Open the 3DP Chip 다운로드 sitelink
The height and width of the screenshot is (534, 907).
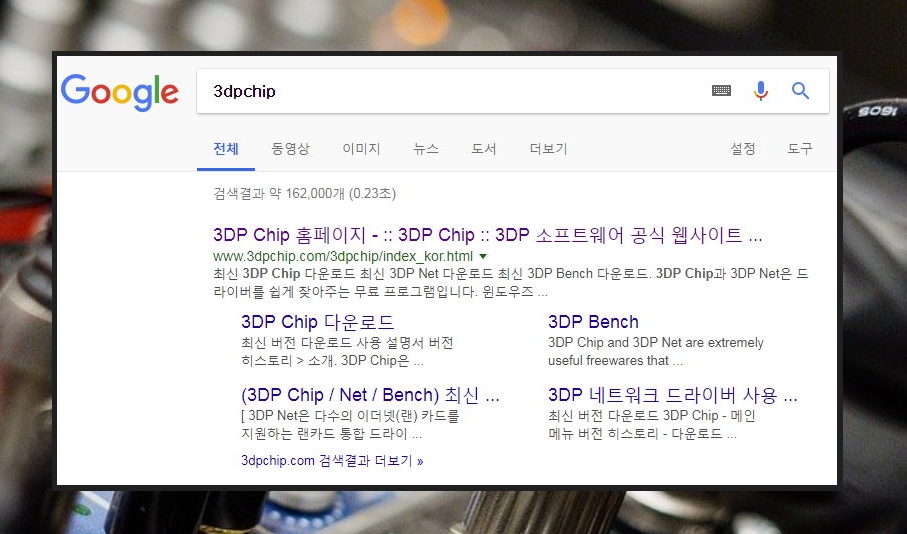pos(317,322)
